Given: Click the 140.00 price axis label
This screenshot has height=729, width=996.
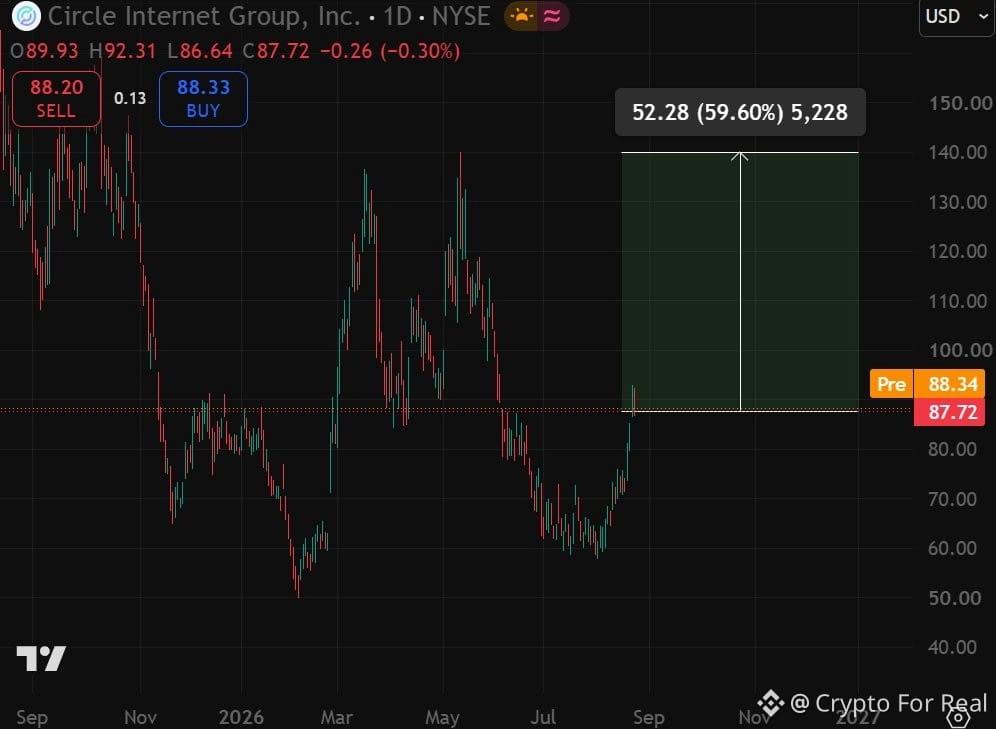Looking at the screenshot, I should (x=959, y=152).
